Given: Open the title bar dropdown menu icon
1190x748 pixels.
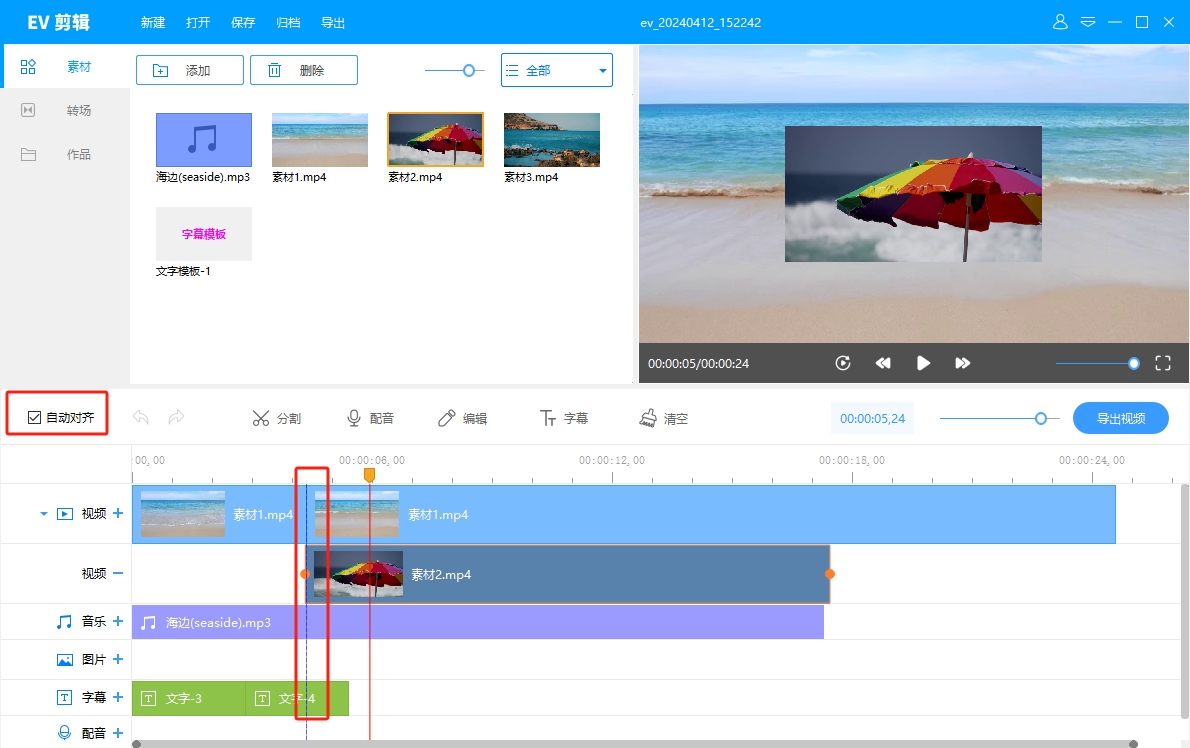Looking at the screenshot, I should (x=1088, y=22).
